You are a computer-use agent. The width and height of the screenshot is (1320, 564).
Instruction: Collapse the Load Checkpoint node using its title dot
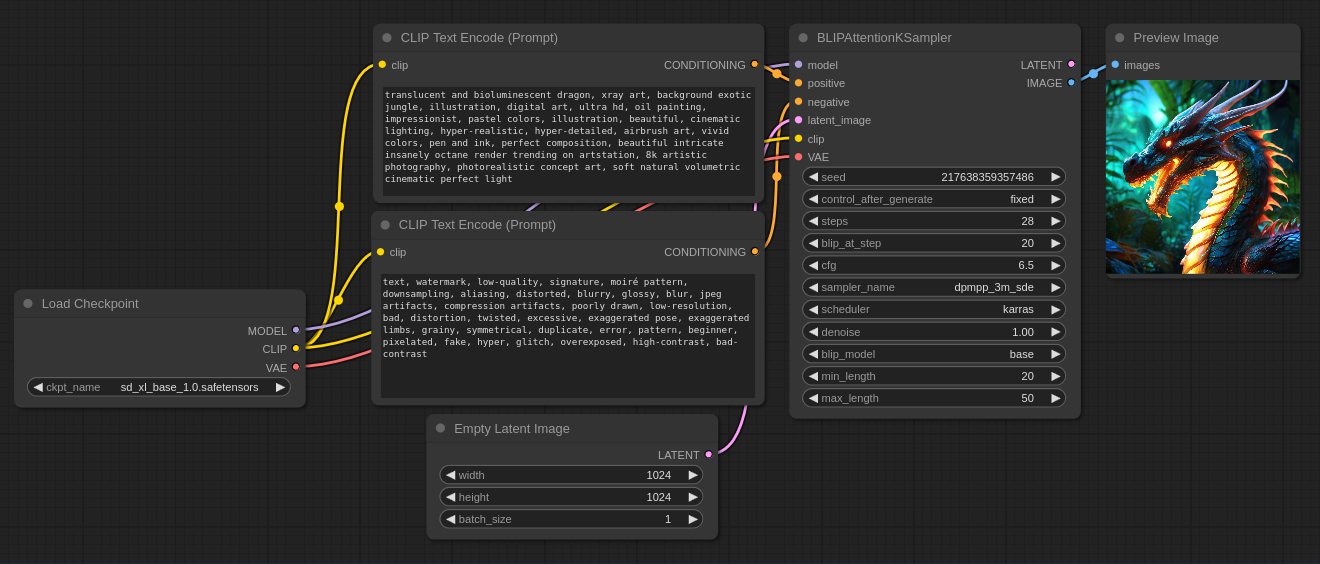(28, 303)
